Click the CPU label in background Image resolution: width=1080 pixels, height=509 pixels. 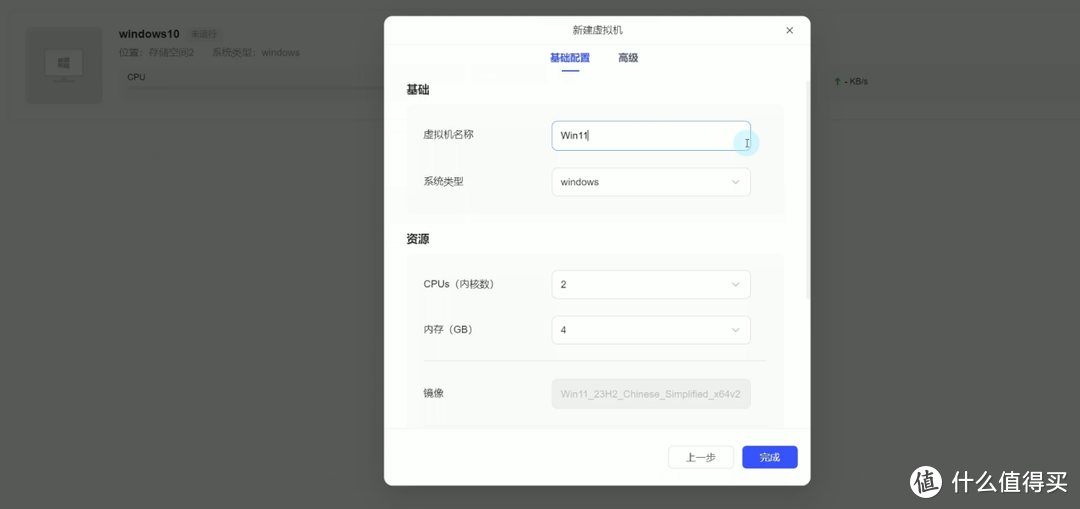136,77
